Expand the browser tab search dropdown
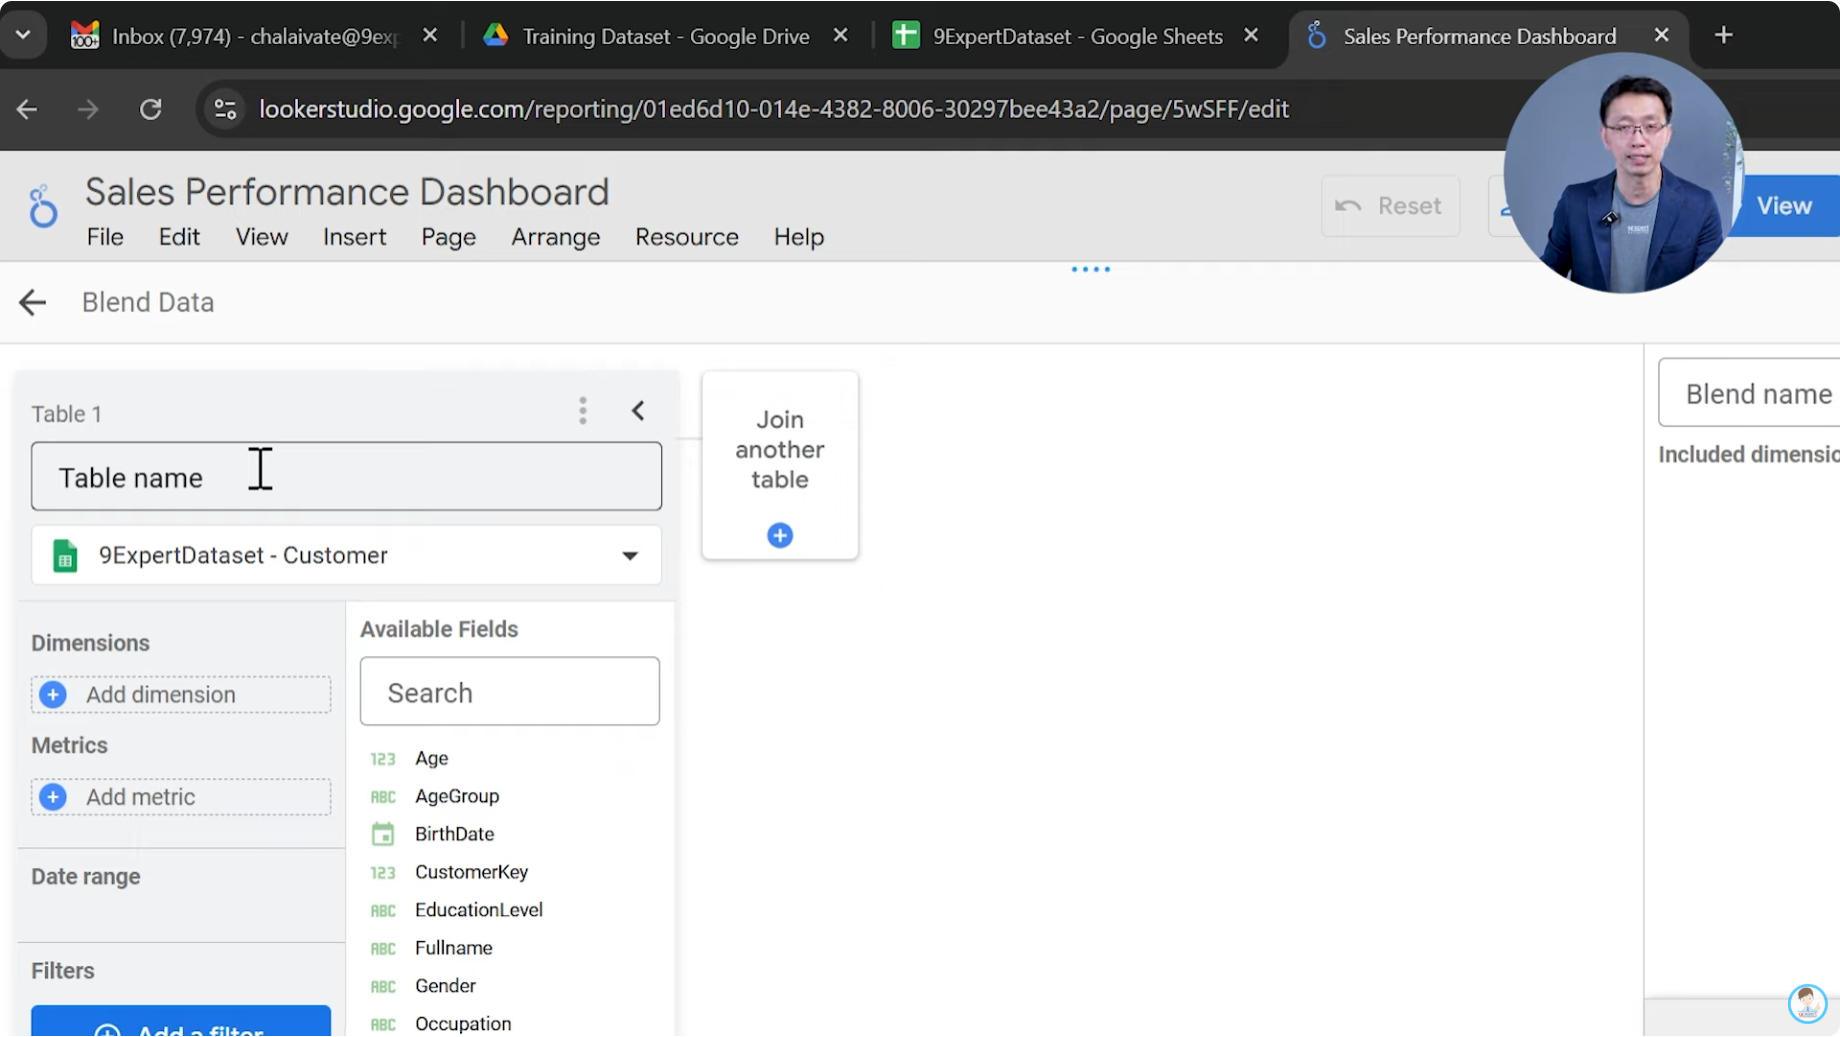The width and height of the screenshot is (1840, 1037). click(x=23, y=35)
